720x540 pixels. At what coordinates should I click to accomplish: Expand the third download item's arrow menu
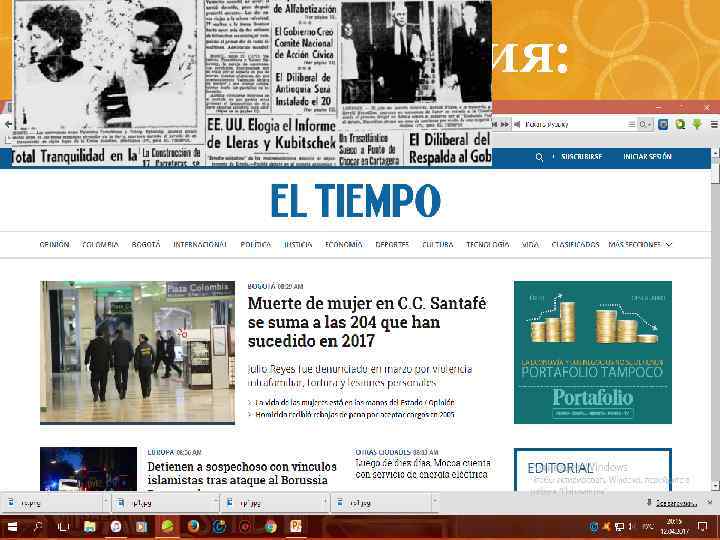(325, 502)
